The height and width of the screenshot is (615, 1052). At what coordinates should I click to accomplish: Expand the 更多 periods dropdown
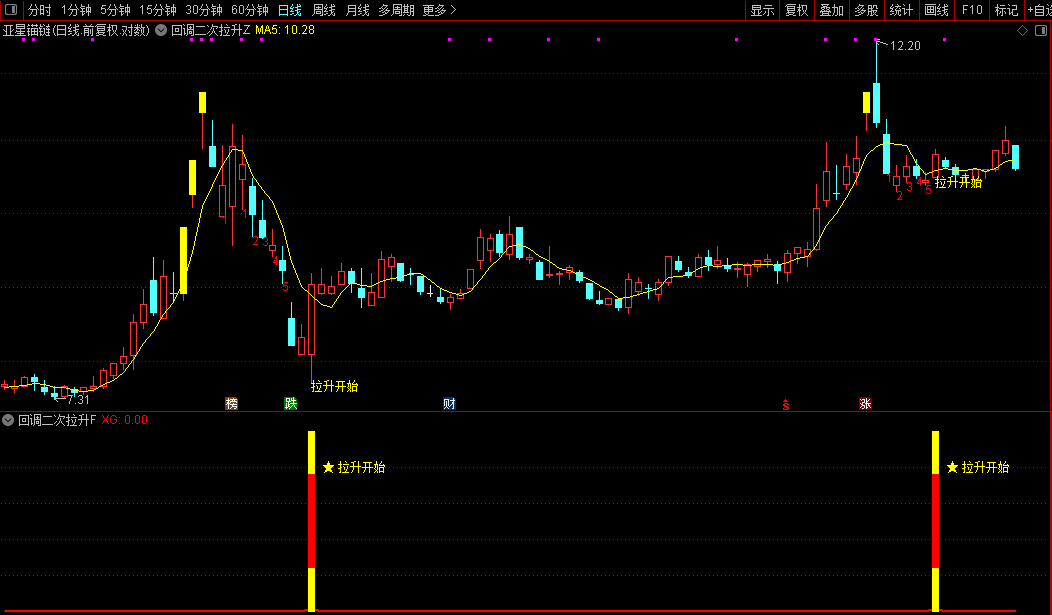tap(439, 10)
